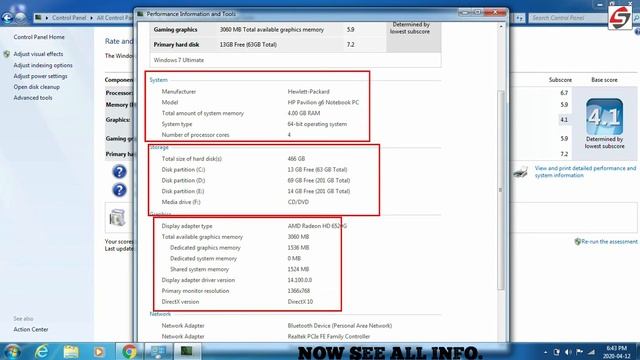This screenshot has height=360, width=640.
Task: Open the Start menu orb
Action: point(13,351)
